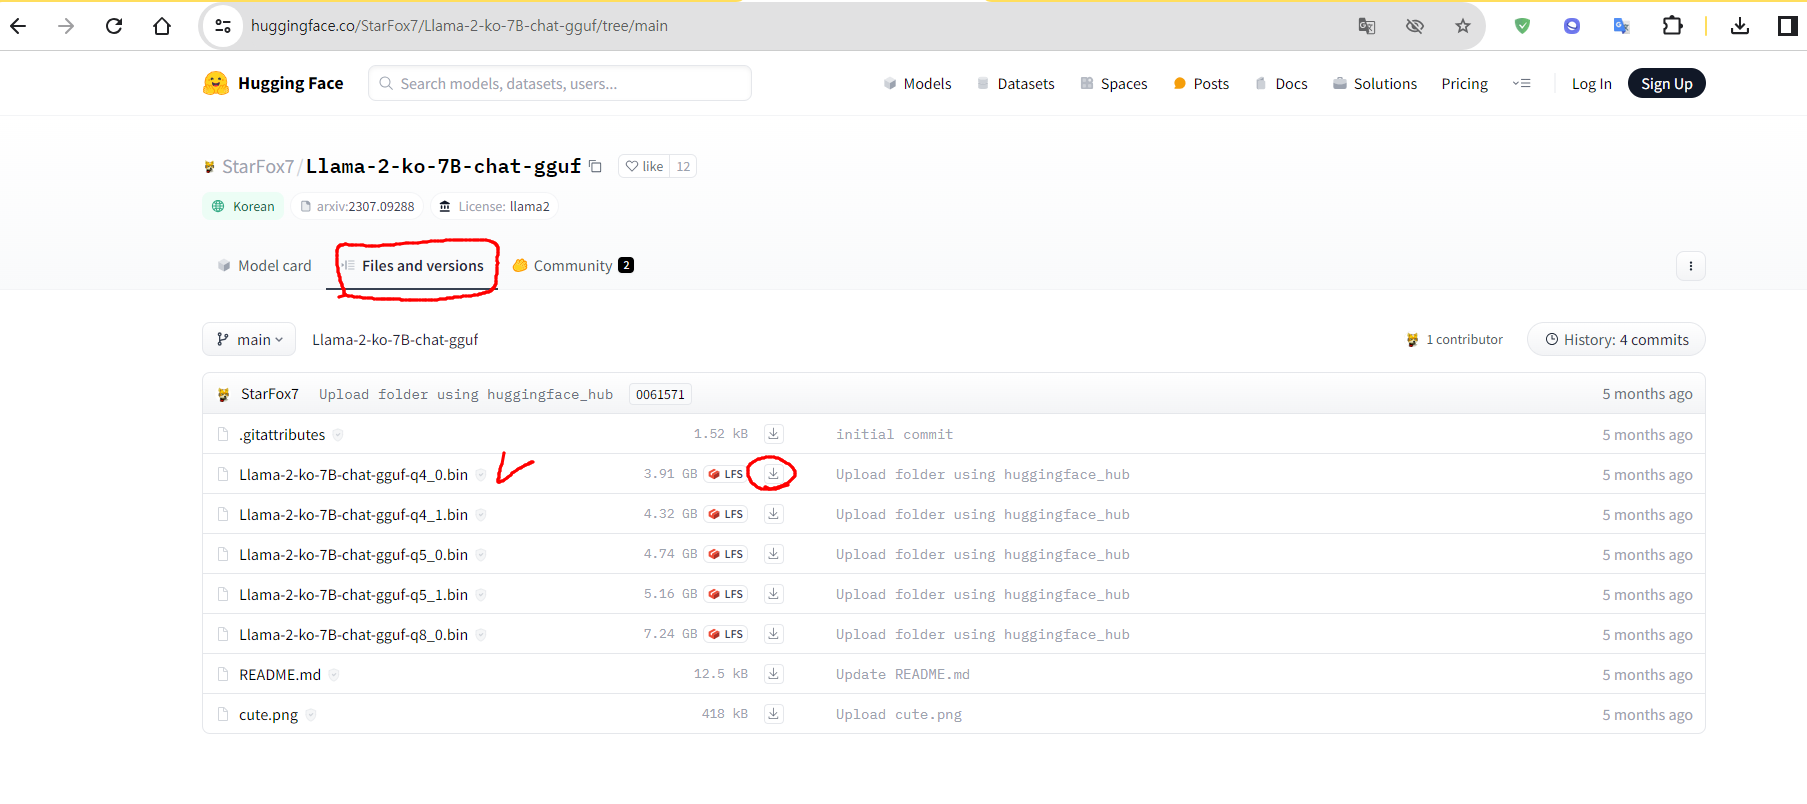Download Llama-2-ko-7B-chat-gguf-q5_0.bin file
Viewport: 1807px width, 804px height.
773,554
